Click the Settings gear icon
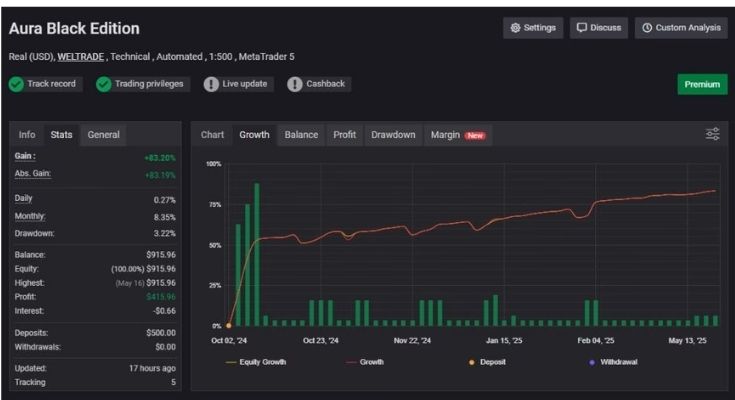This screenshot has height=400, width=735. tap(516, 28)
